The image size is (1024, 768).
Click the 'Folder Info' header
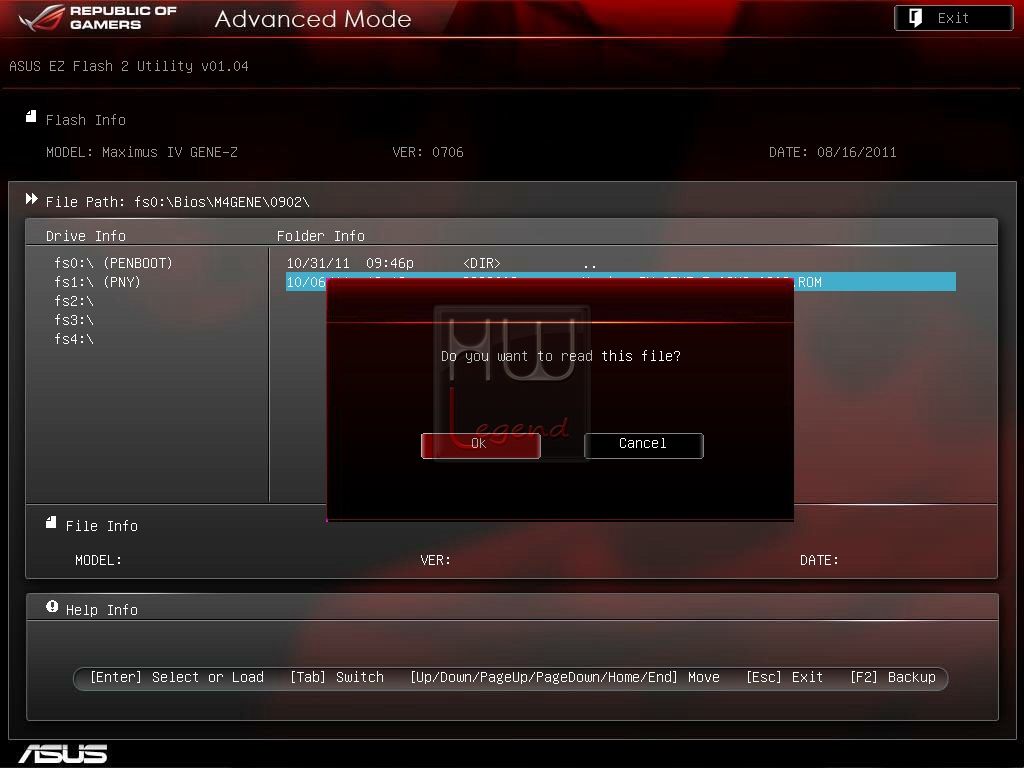[321, 236]
